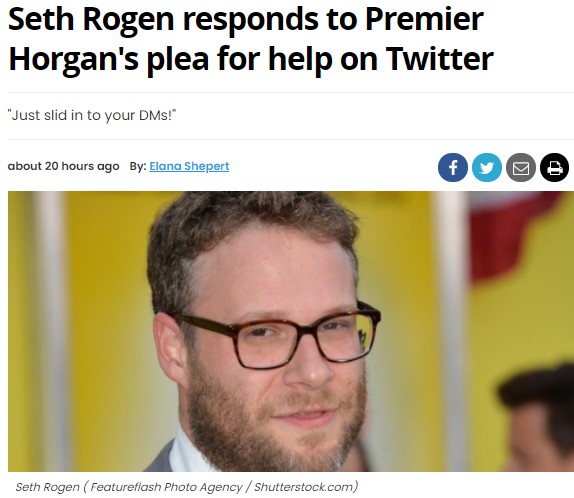Open author Elana Shepert's profile link

tap(189, 166)
